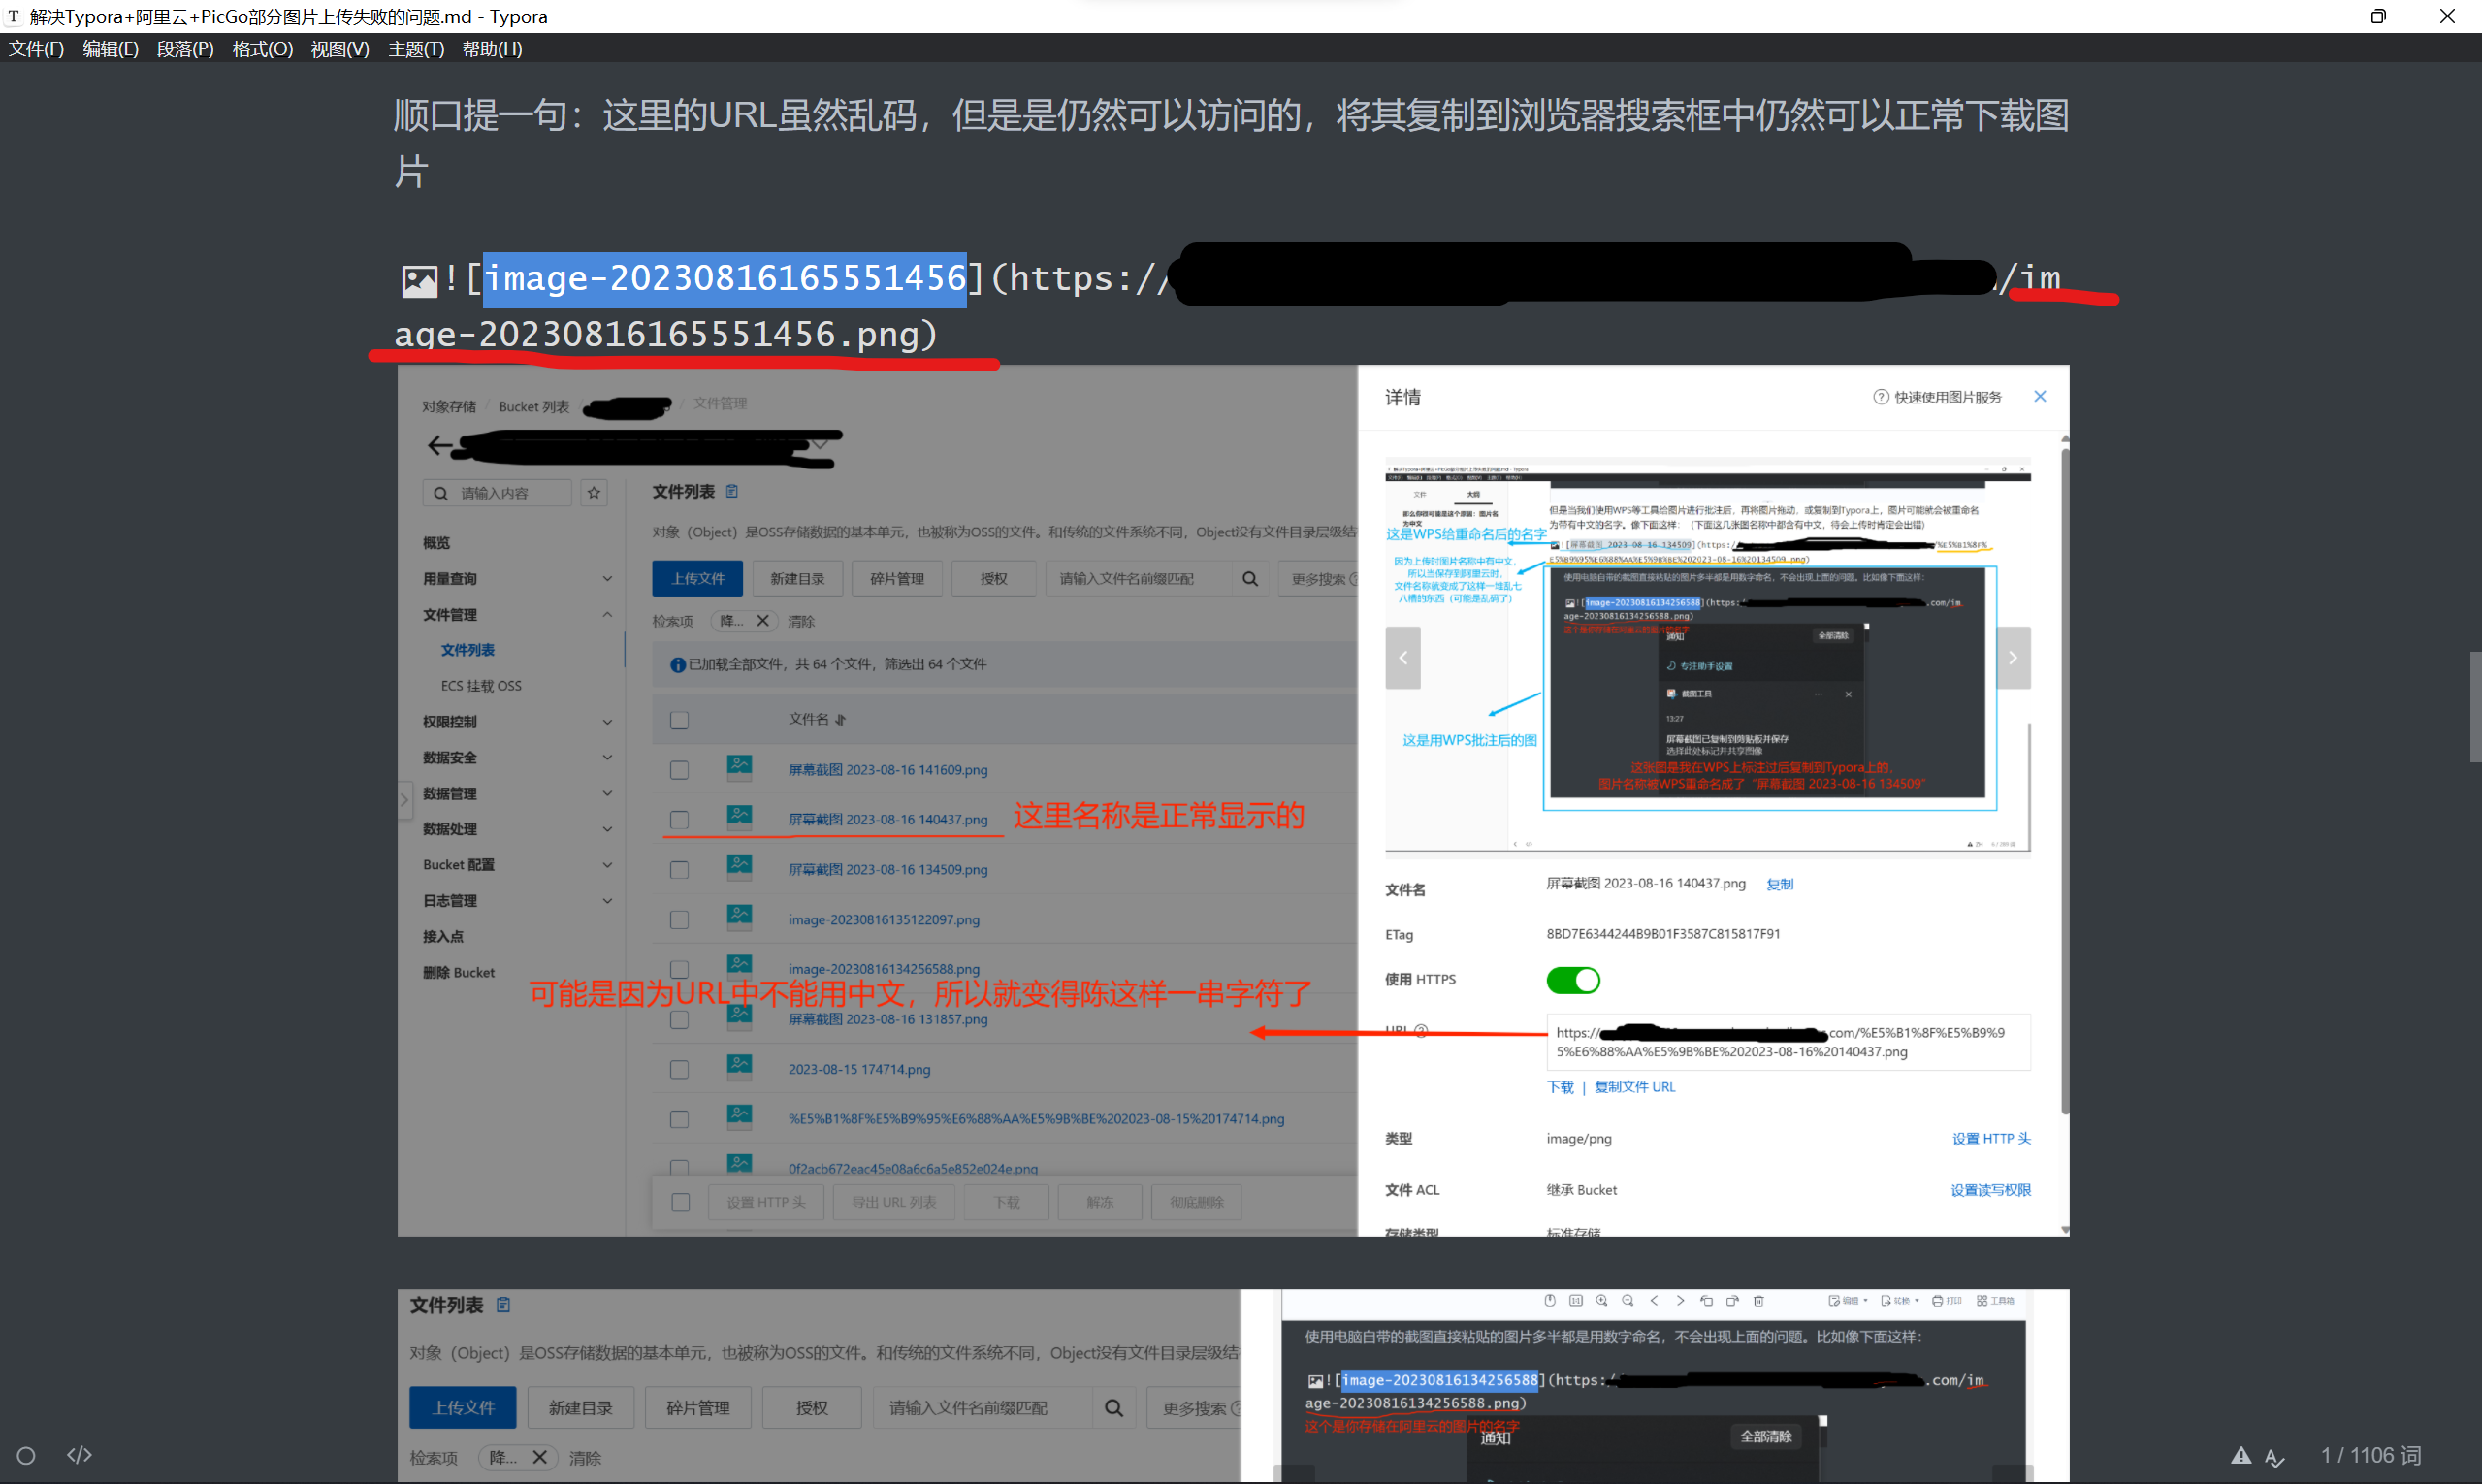The height and width of the screenshot is (1484, 2482).
Task: Click the warning triangle icon in status bar
Action: (2241, 1455)
